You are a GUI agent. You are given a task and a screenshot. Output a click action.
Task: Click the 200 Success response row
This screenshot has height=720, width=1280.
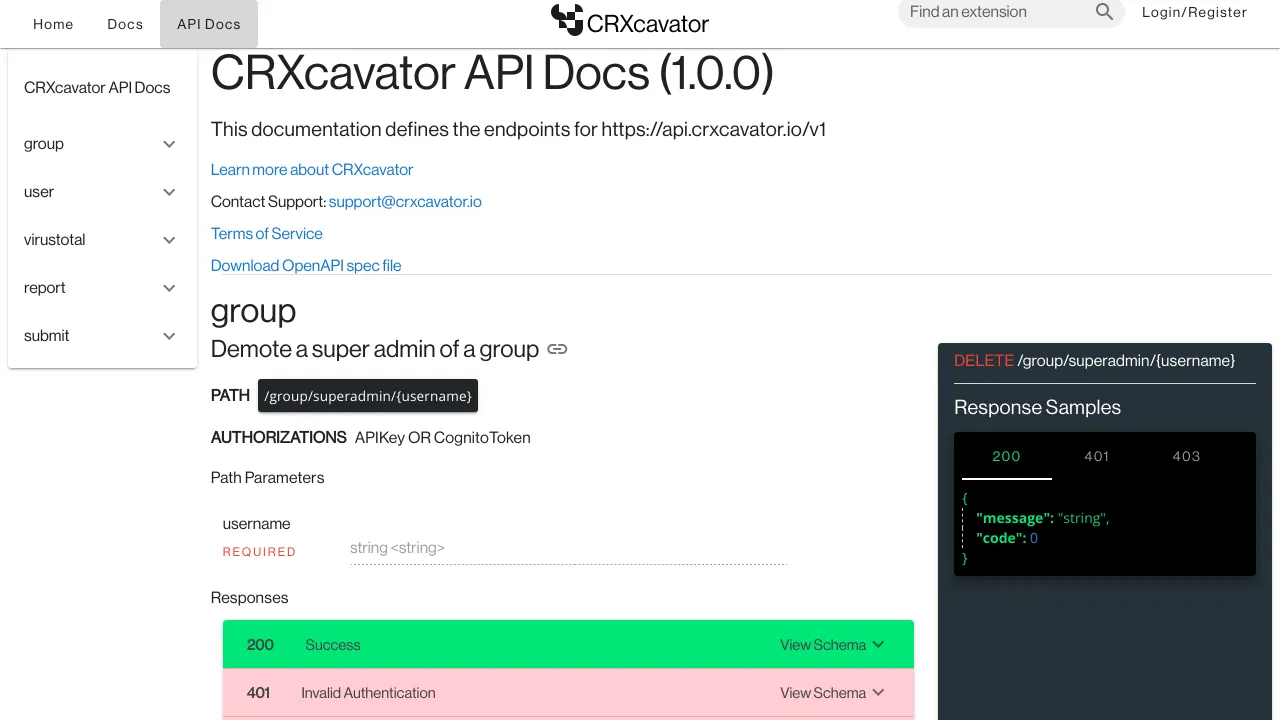point(568,645)
